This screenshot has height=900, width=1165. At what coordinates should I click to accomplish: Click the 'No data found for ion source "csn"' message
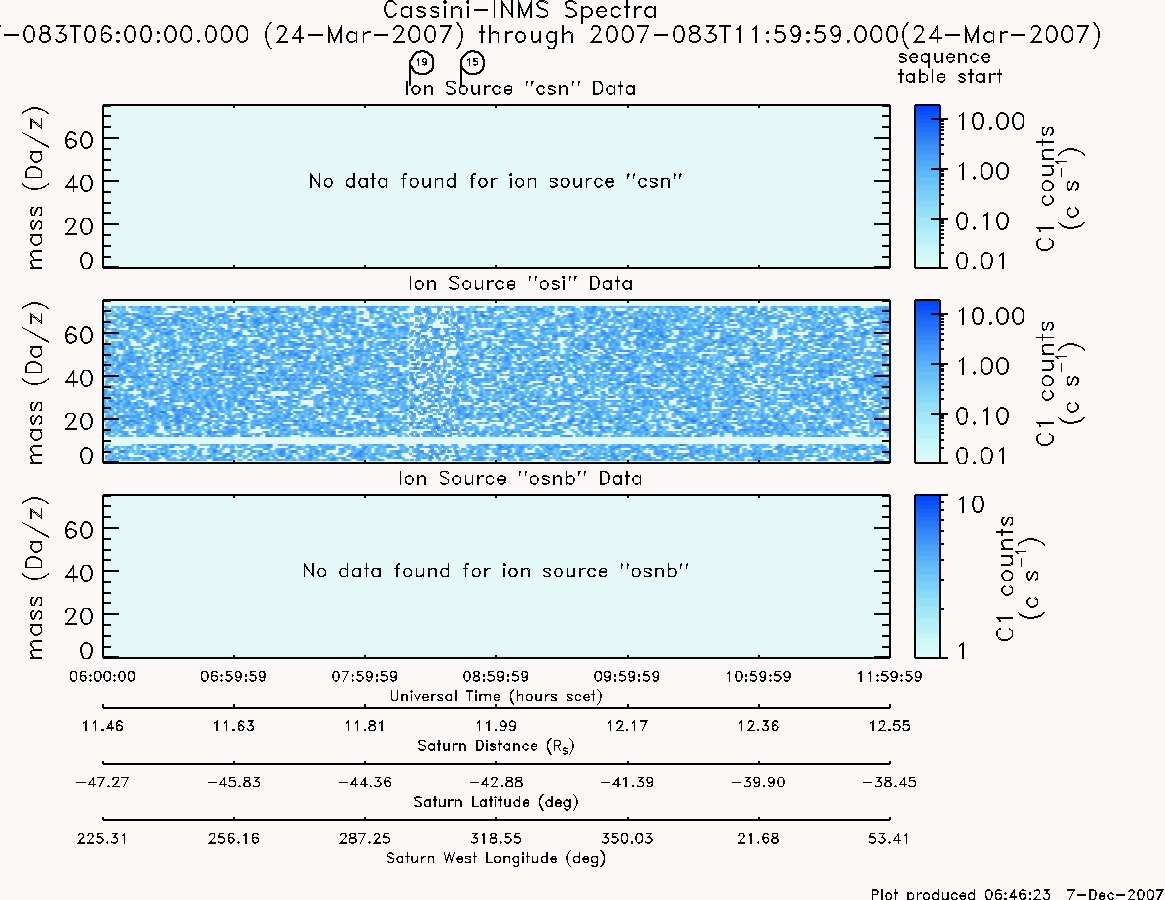[x=496, y=181]
